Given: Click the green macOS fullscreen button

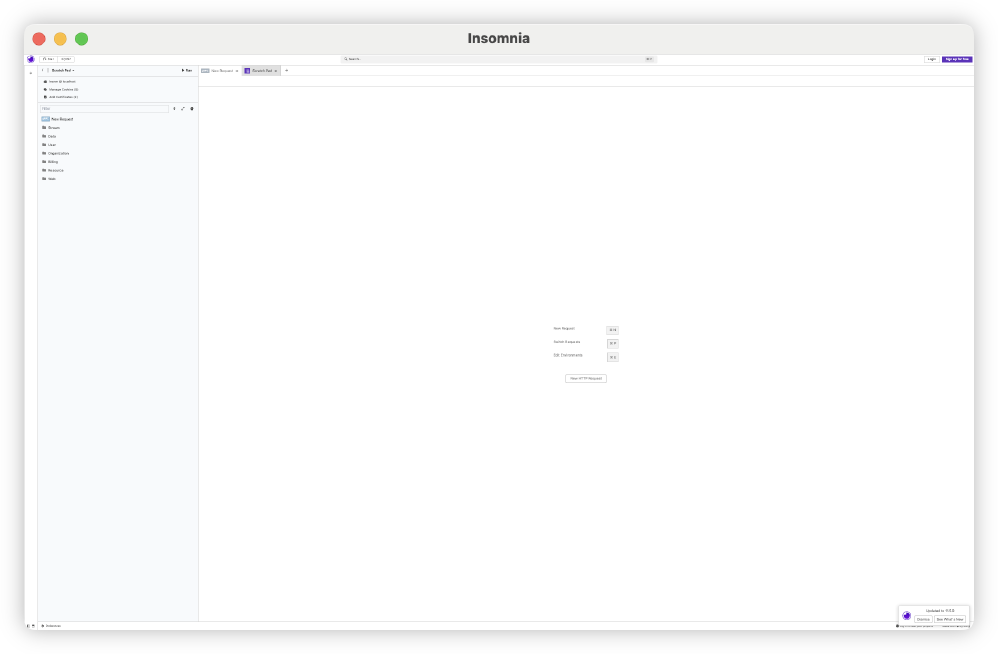Looking at the screenshot, I should [81, 39].
